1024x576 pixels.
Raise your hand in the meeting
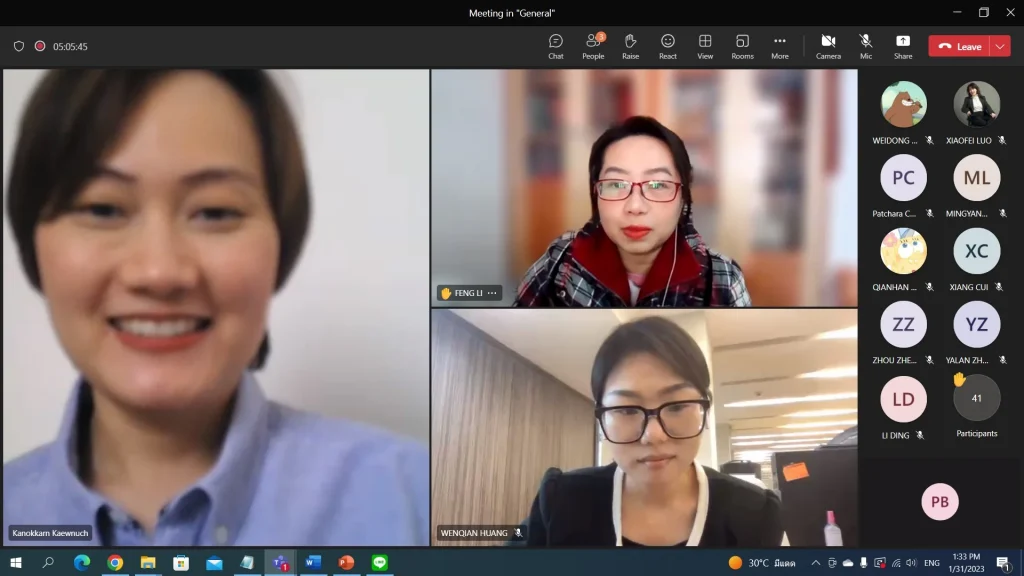point(630,46)
